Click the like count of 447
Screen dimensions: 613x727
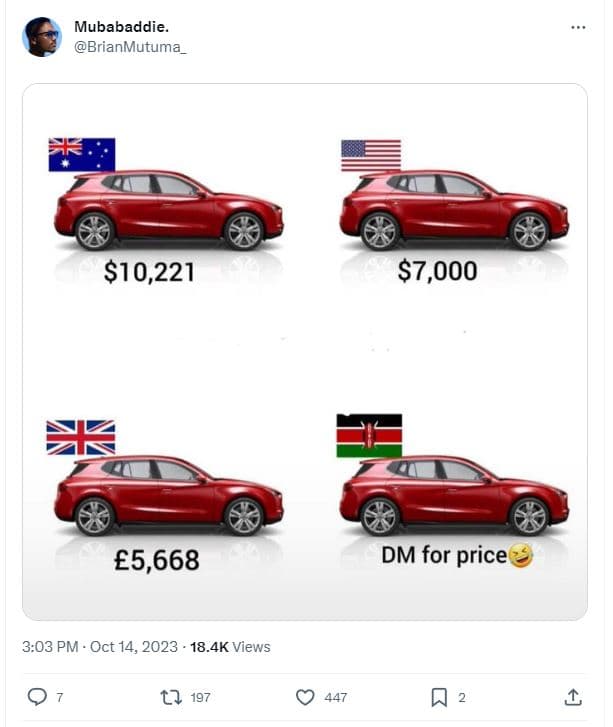337,698
